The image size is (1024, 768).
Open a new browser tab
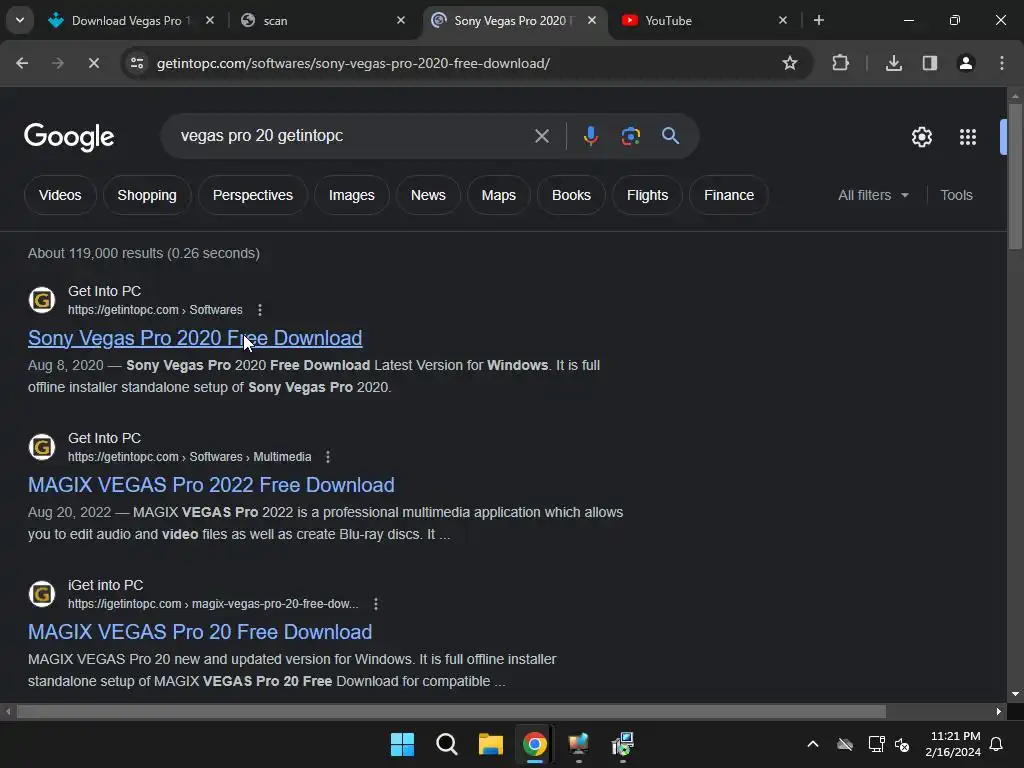(x=818, y=20)
